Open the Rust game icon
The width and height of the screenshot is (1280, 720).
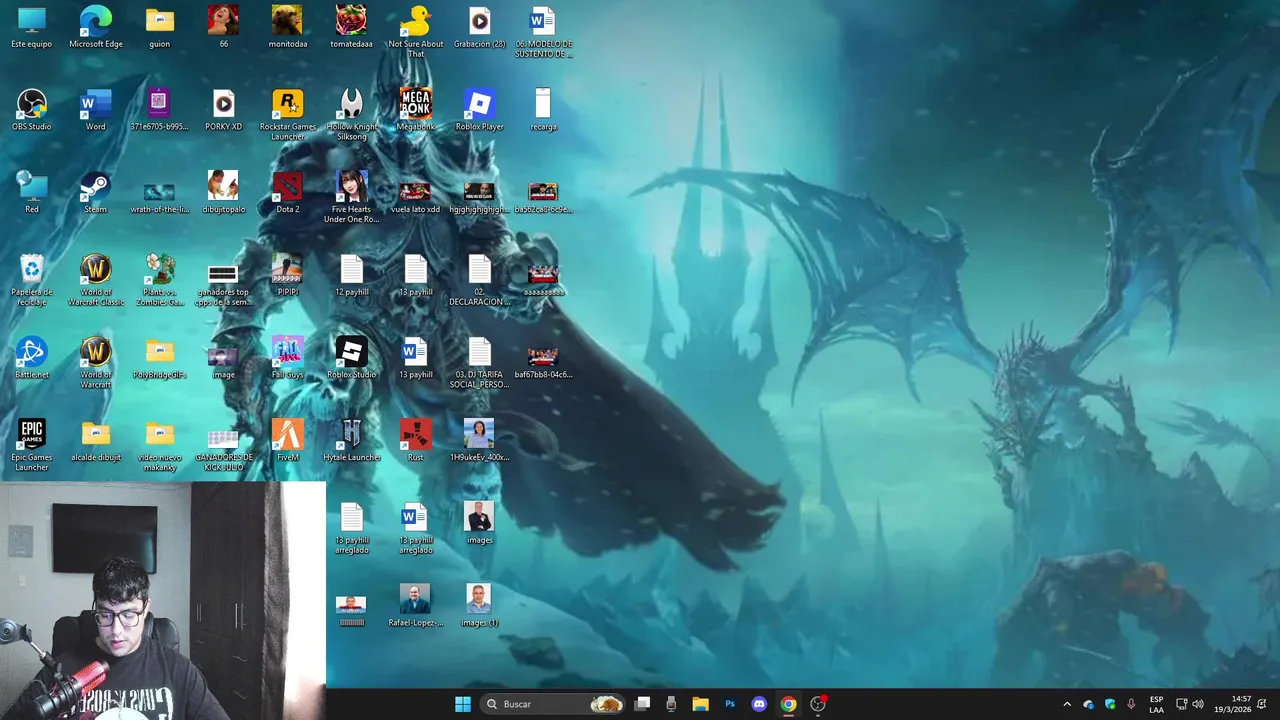[x=415, y=440]
